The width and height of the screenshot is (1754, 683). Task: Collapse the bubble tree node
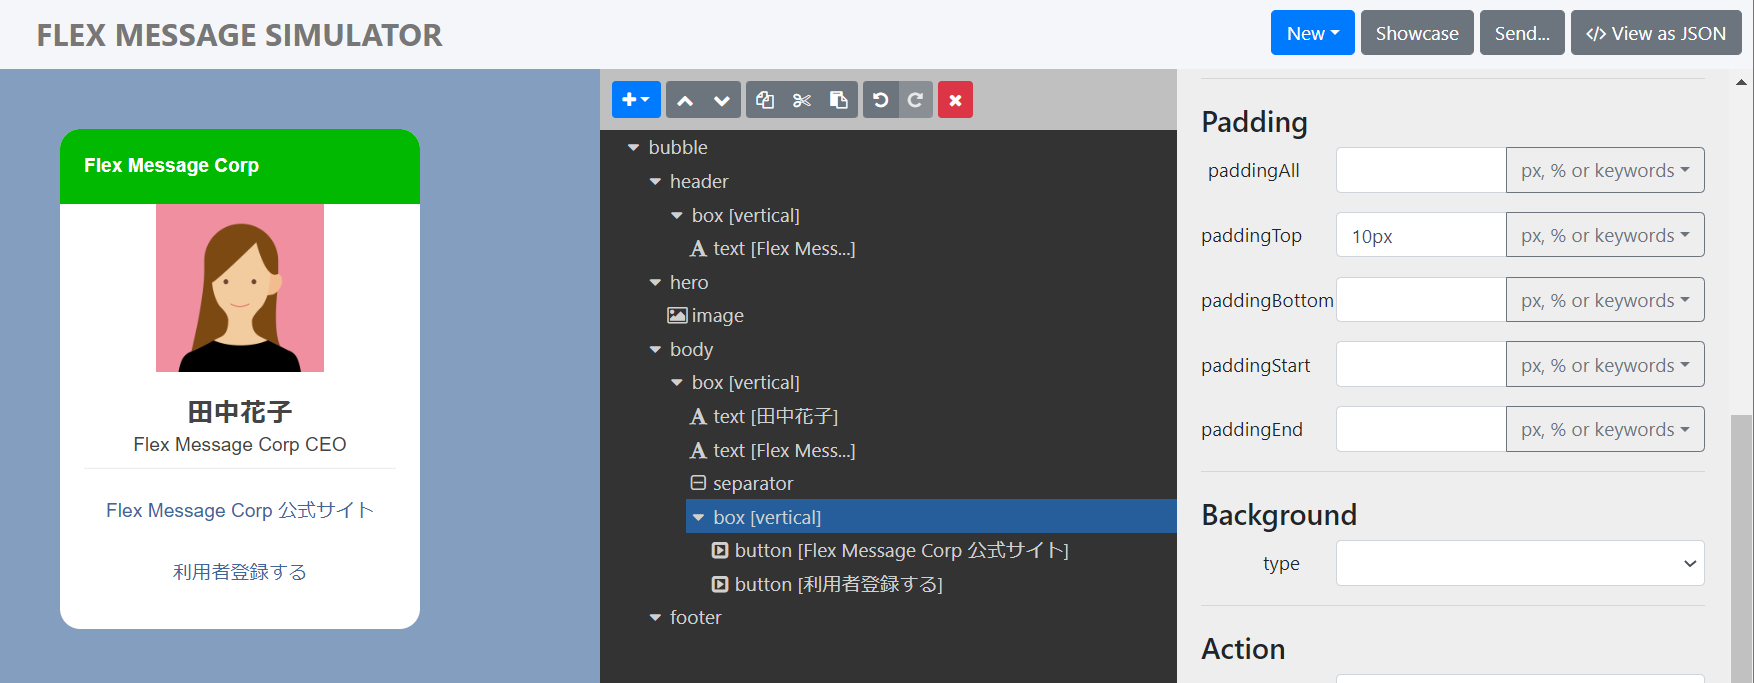point(633,148)
